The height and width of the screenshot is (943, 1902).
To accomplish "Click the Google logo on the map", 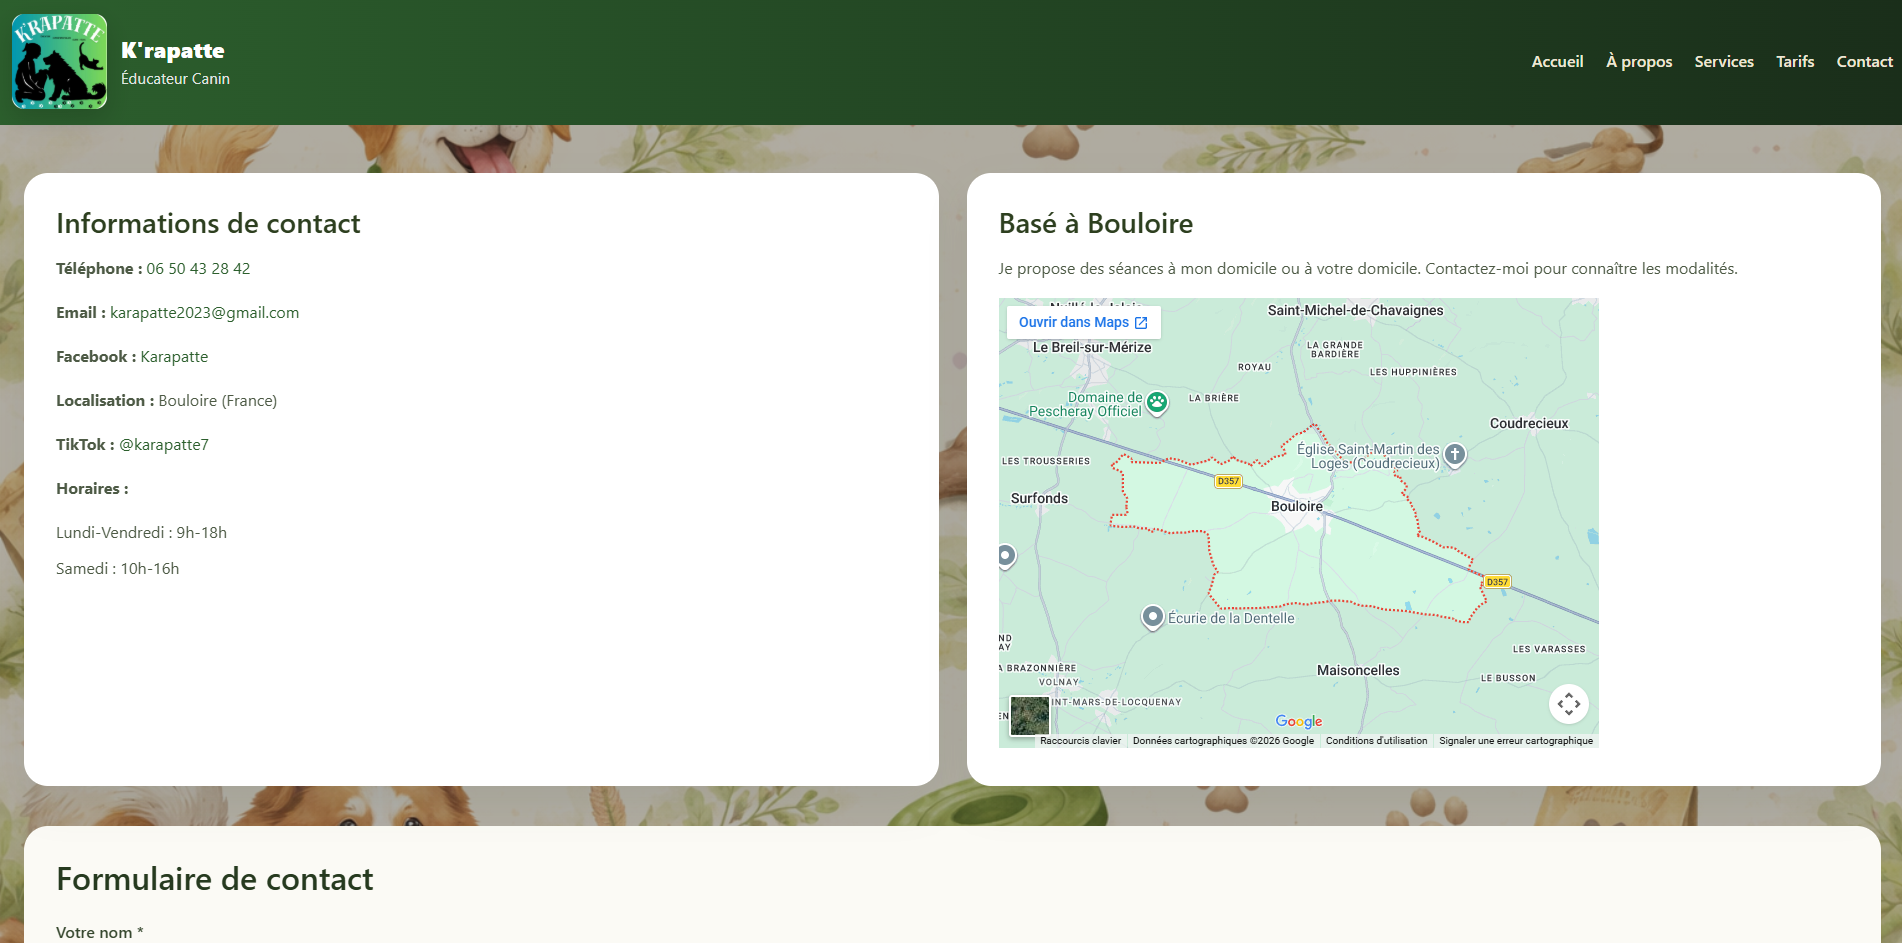I will pos(1298,721).
